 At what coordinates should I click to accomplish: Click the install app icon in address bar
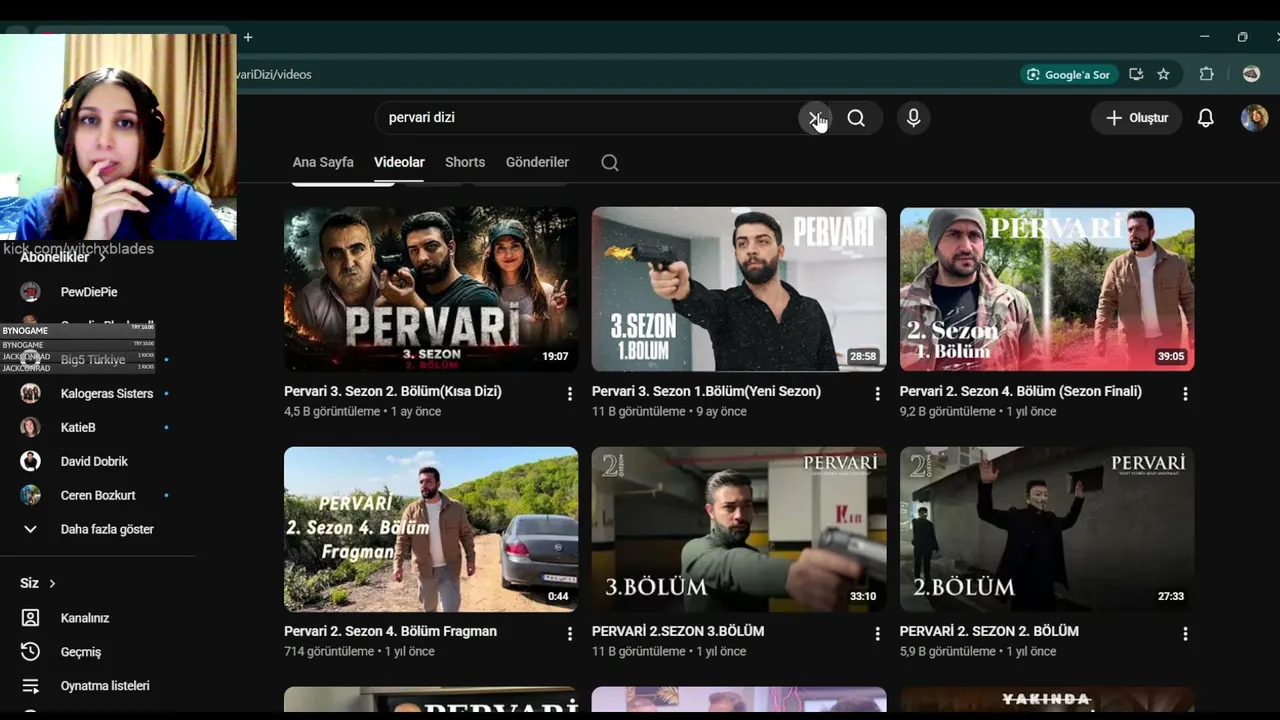pos(1136,74)
